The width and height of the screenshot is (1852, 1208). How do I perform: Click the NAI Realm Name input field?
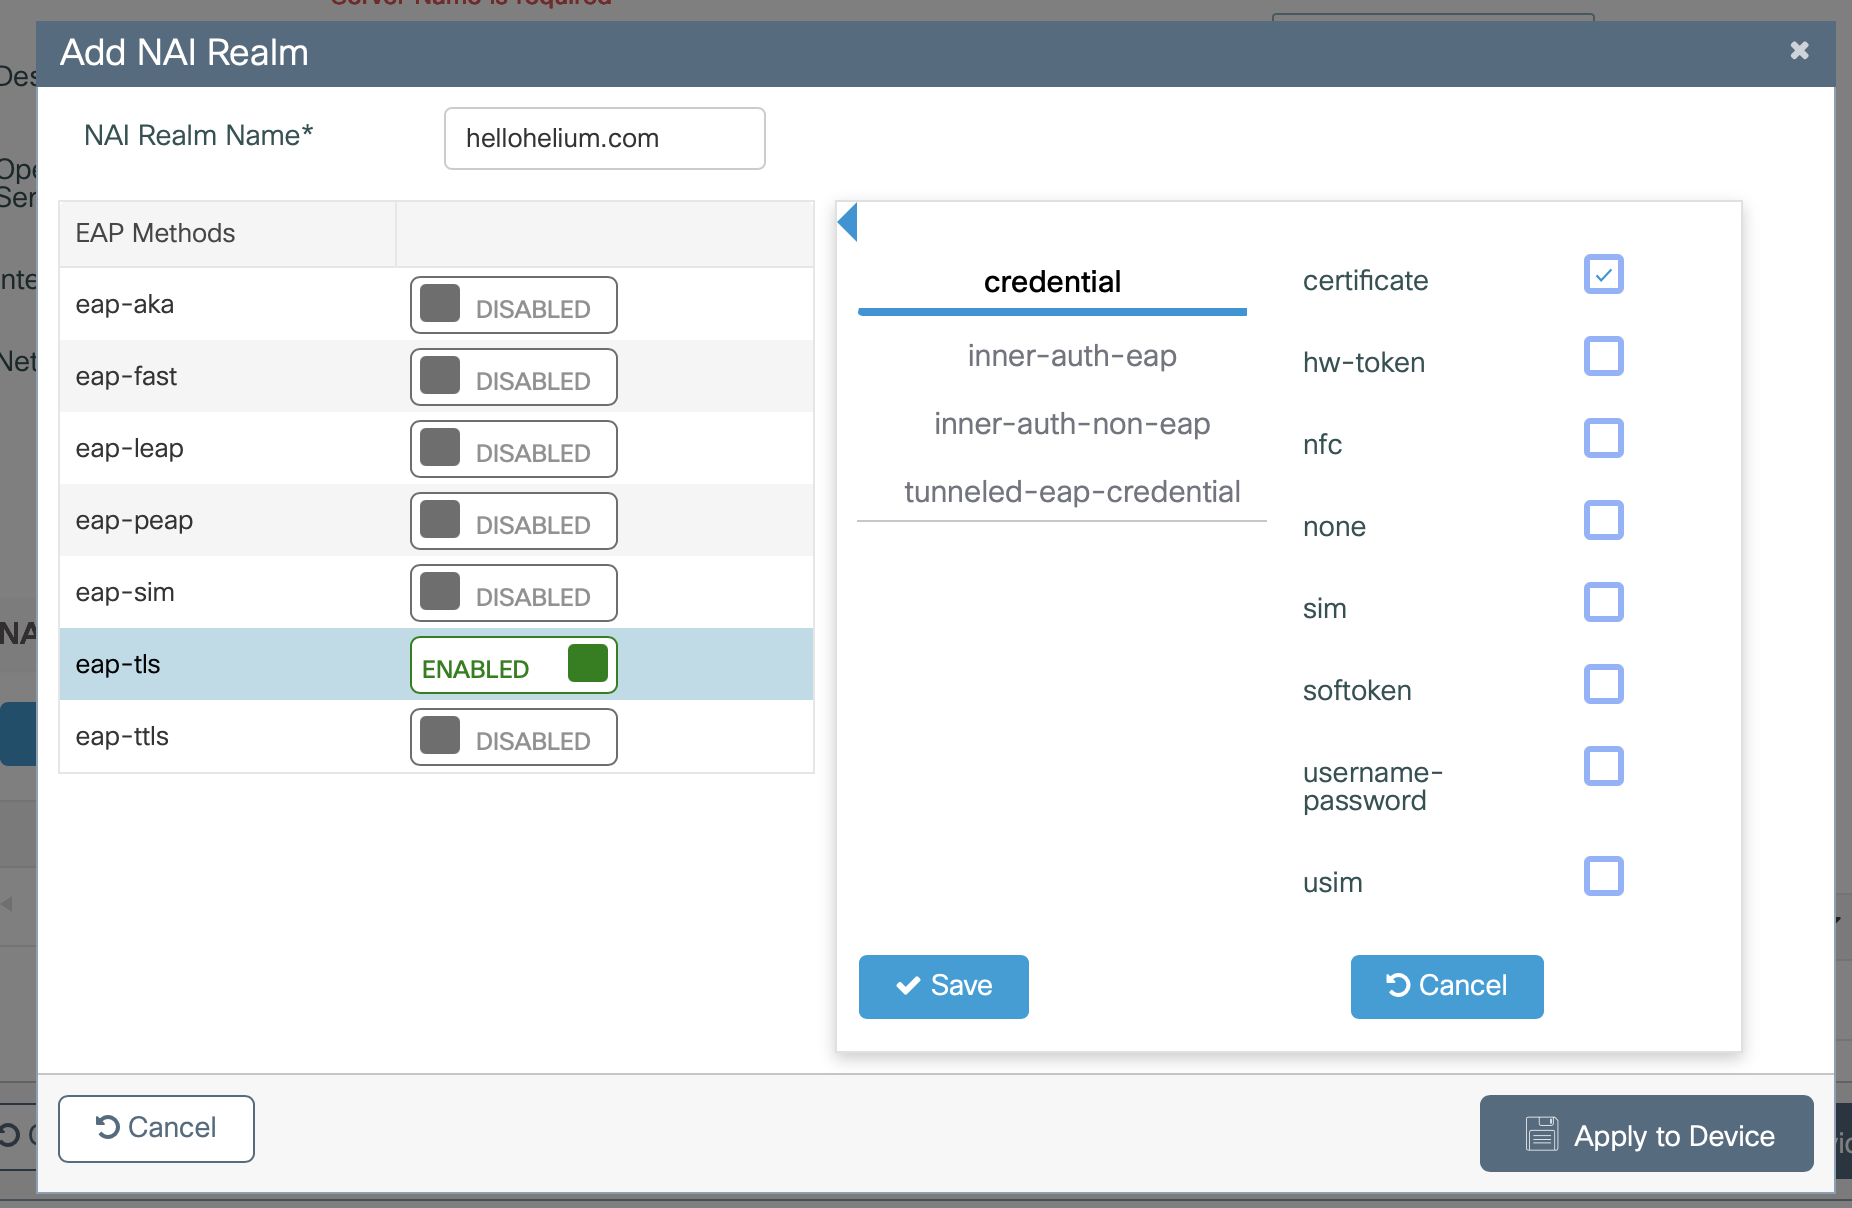[x=604, y=139]
